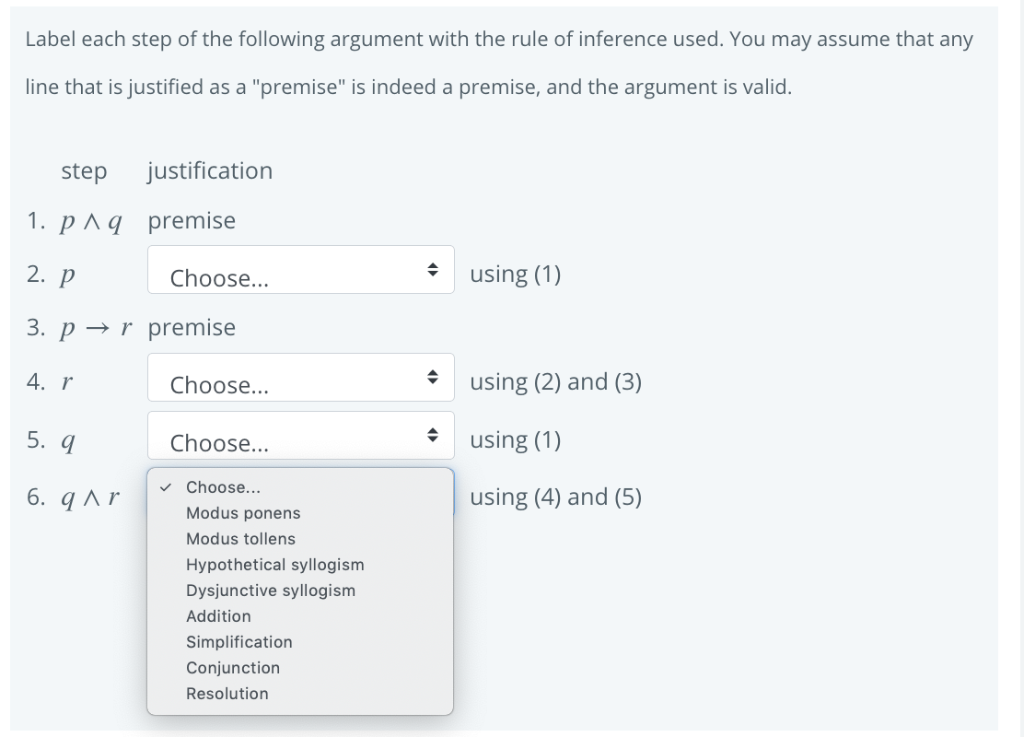Click the step column header
The image size is (1024, 737).
[84, 171]
